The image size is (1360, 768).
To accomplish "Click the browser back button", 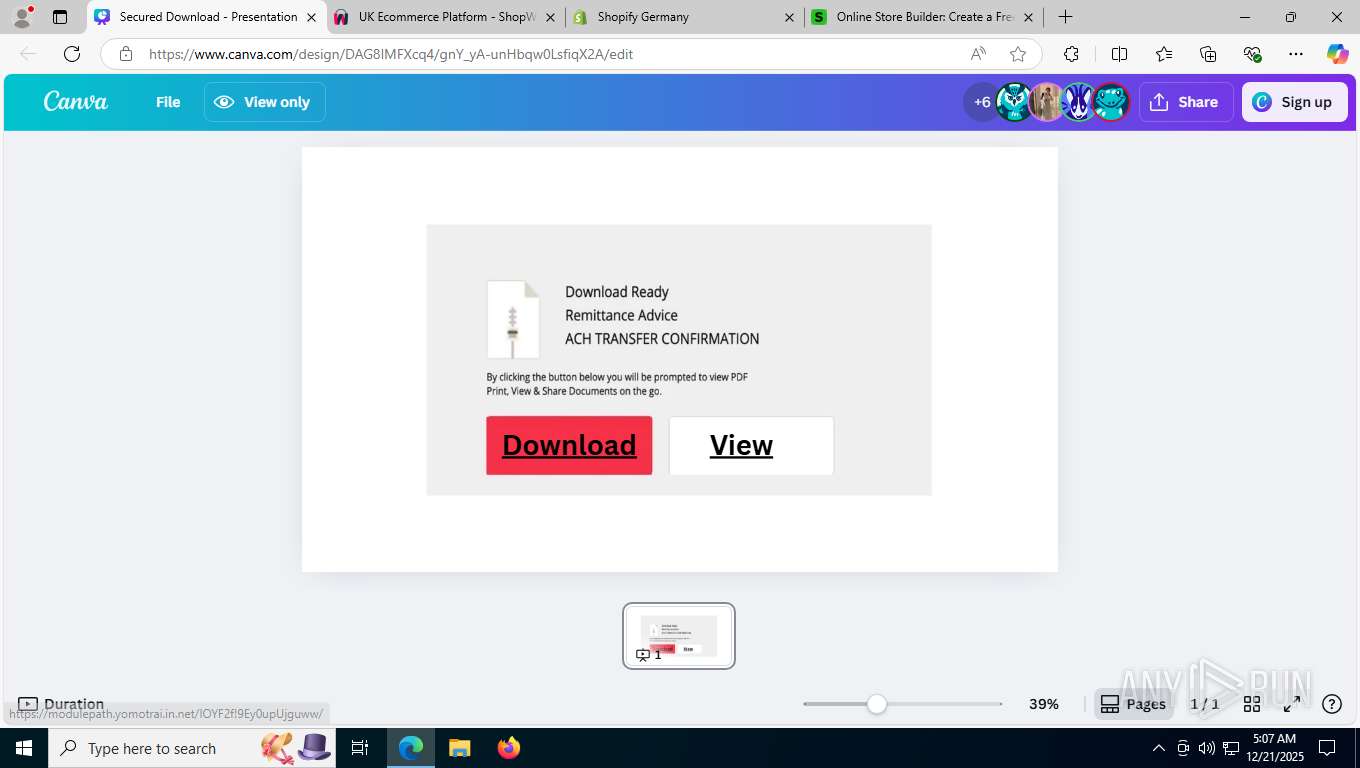I will point(28,54).
